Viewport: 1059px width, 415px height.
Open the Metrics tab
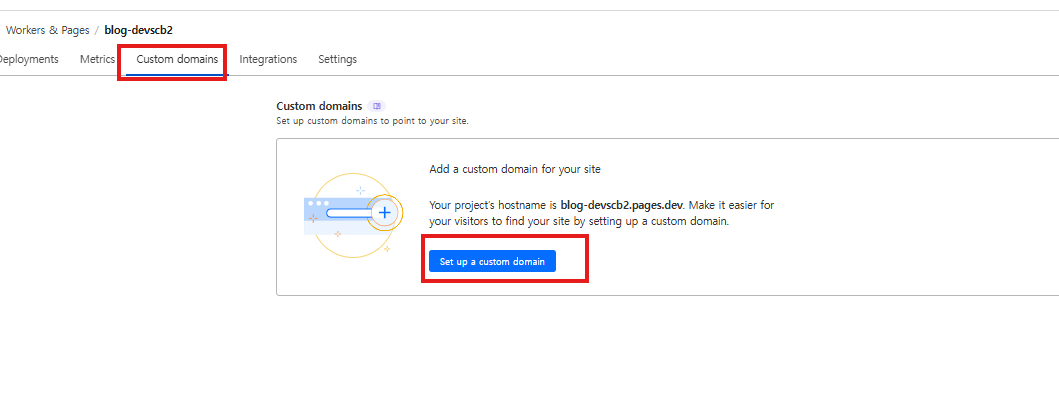coord(97,59)
